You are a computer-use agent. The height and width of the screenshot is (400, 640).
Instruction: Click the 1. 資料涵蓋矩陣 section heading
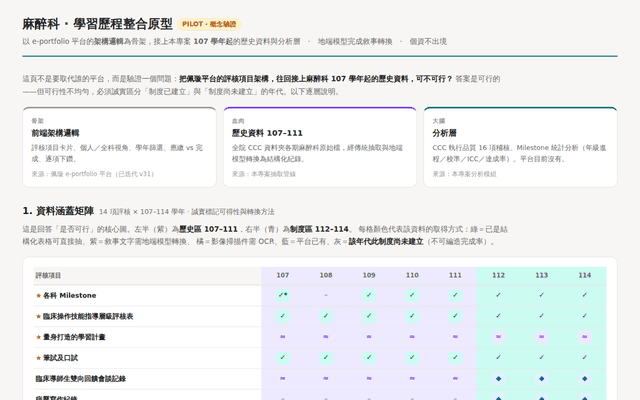tap(58, 211)
